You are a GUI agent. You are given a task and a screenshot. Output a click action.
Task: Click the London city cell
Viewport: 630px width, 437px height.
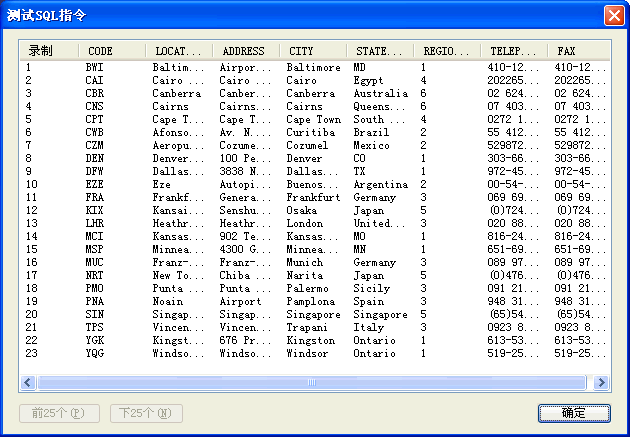point(305,223)
